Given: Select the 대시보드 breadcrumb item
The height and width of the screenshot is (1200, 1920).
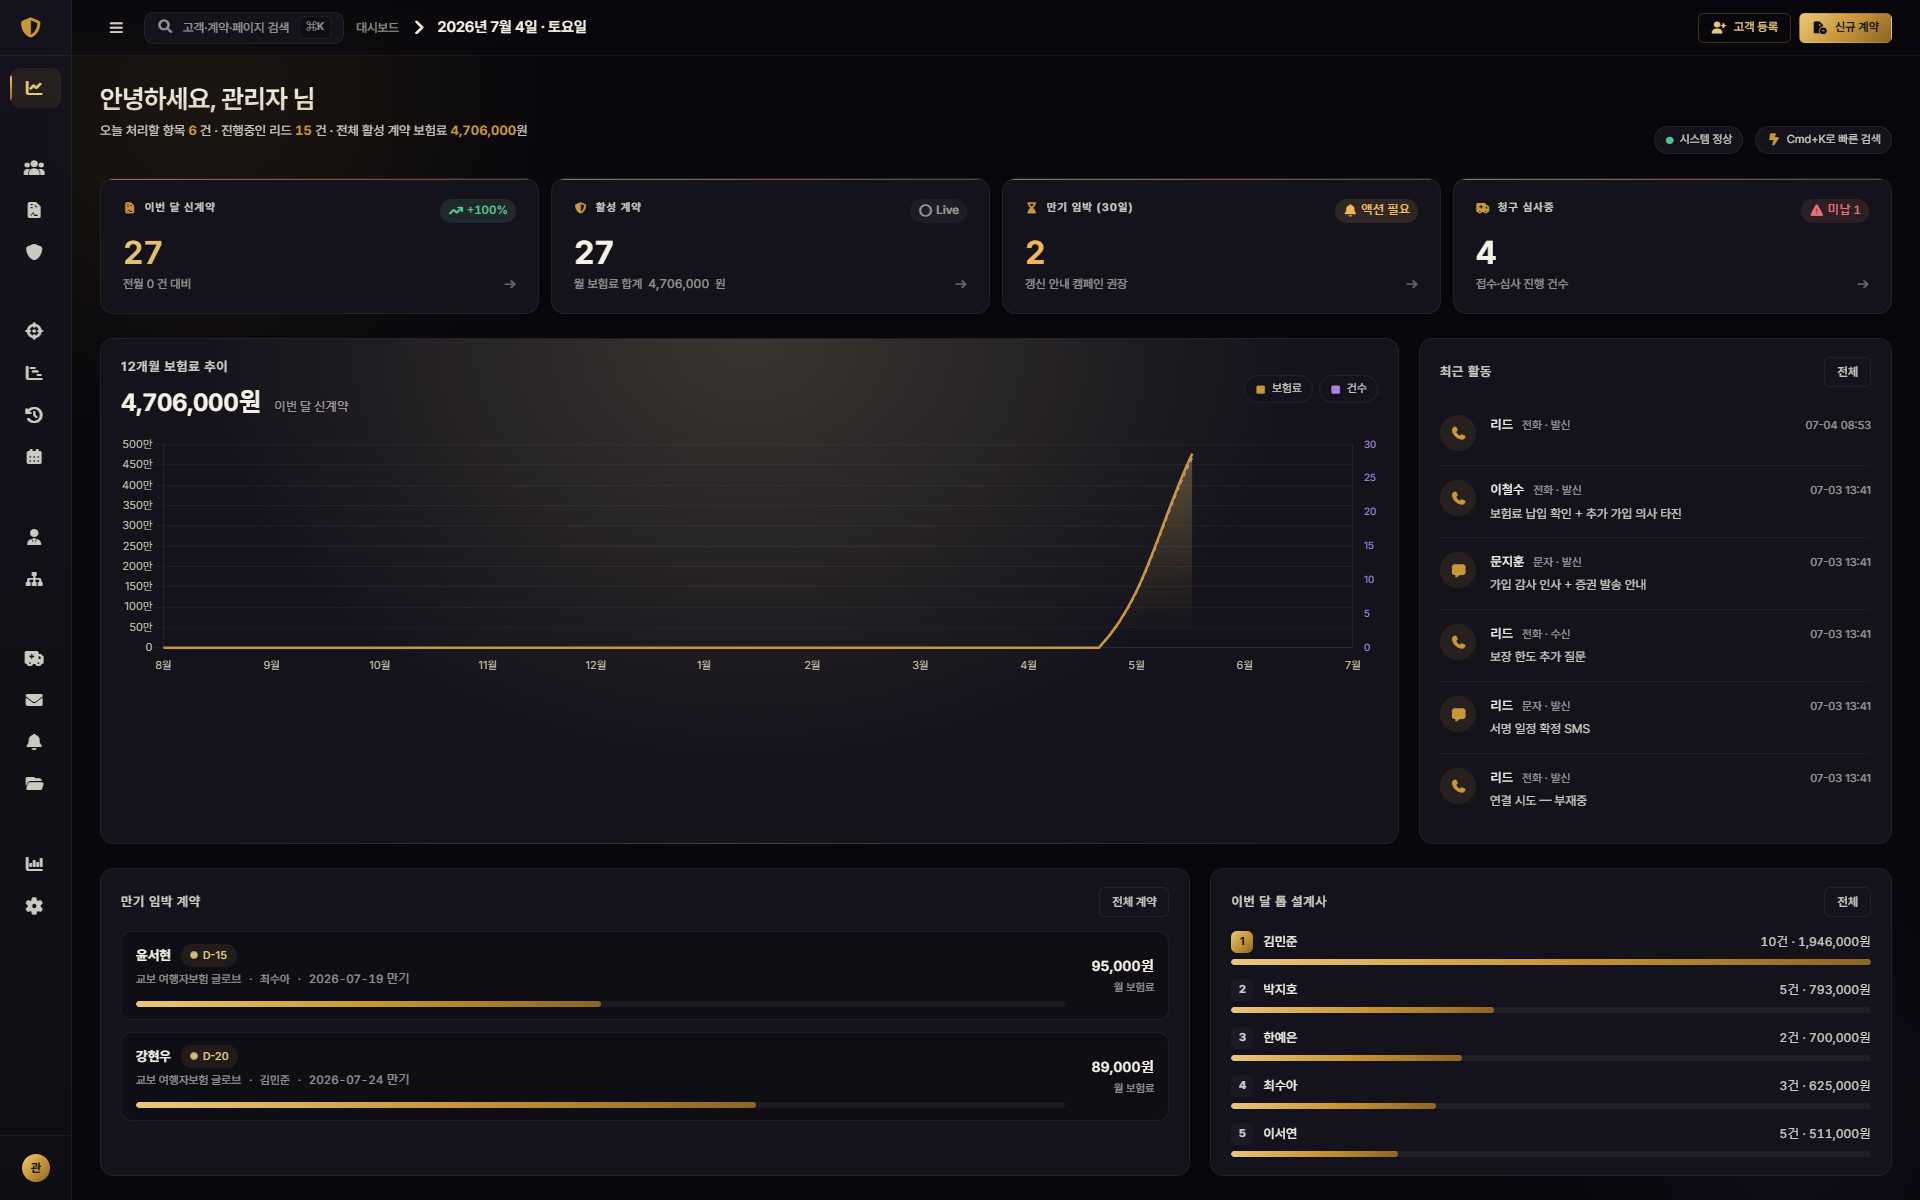Looking at the screenshot, I should [x=377, y=28].
